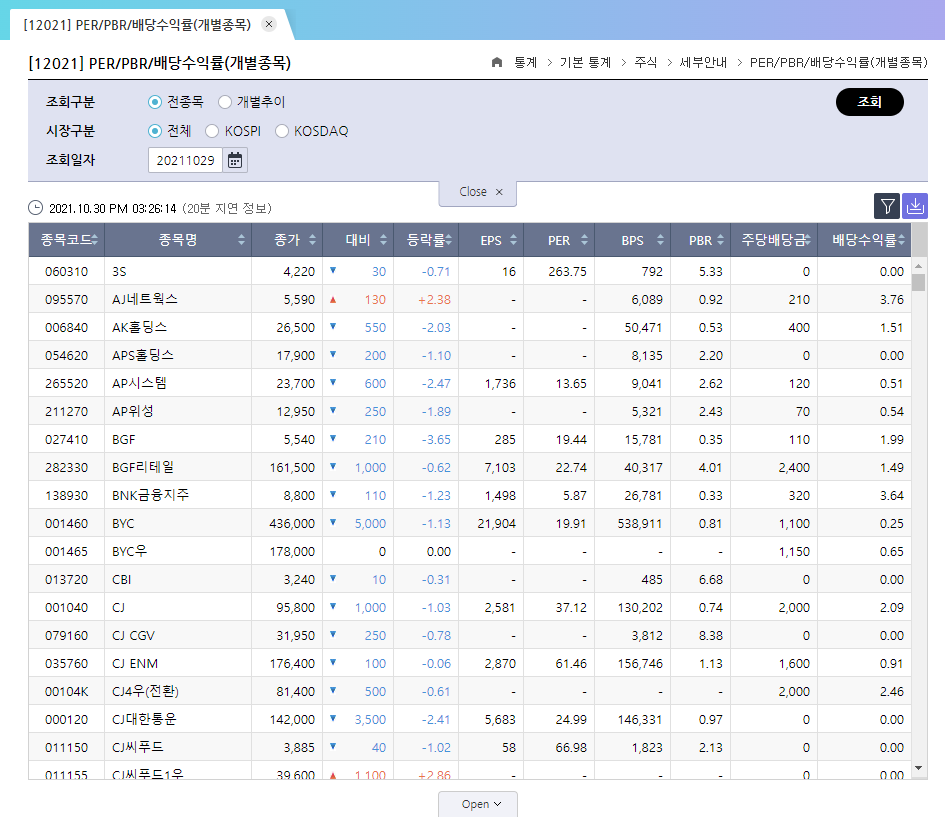Sort by 등락률 column arrows
The image size is (945, 817).
point(448,240)
